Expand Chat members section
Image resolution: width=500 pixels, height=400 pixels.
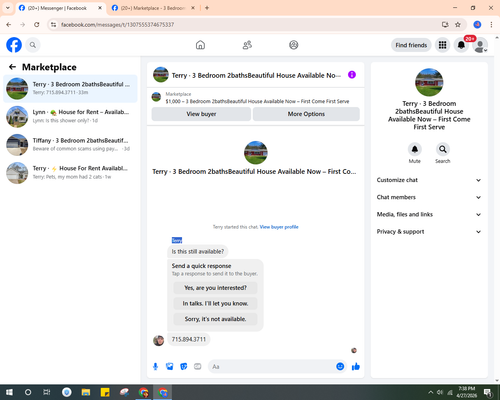click(429, 197)
